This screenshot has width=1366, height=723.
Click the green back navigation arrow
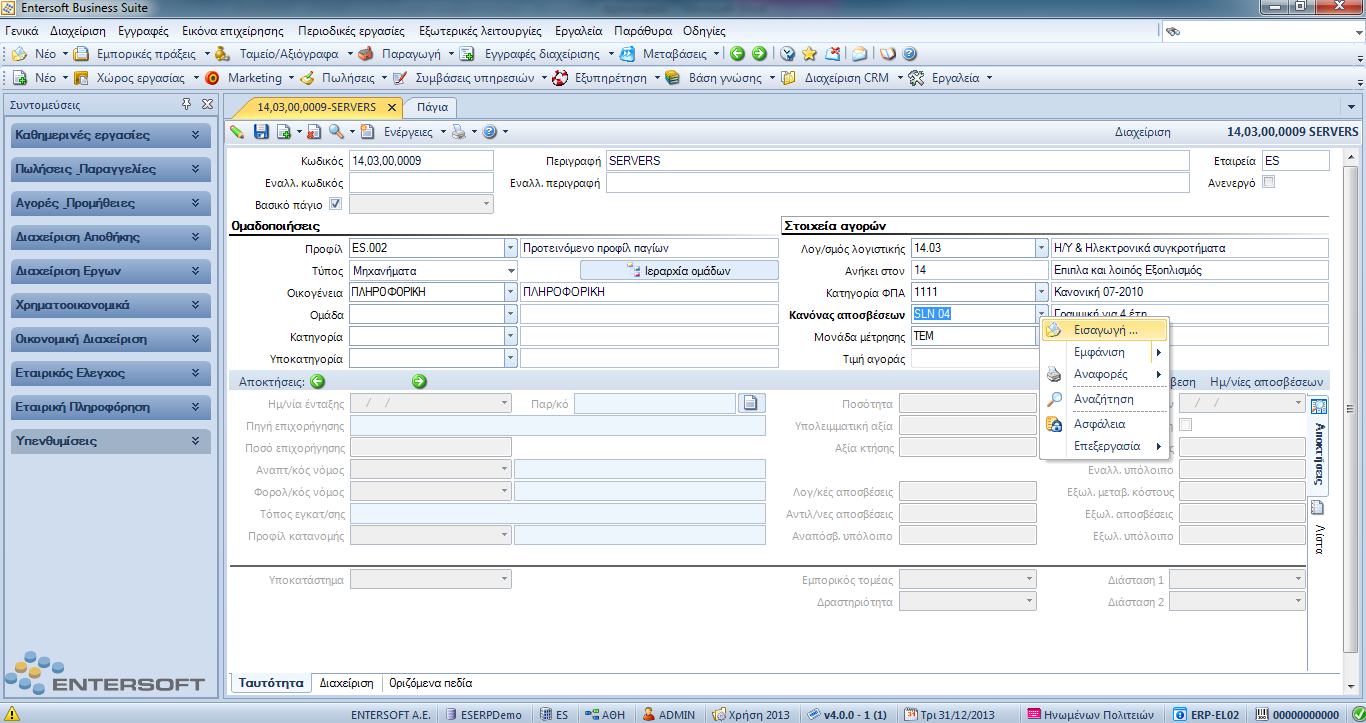pos(737,54)
